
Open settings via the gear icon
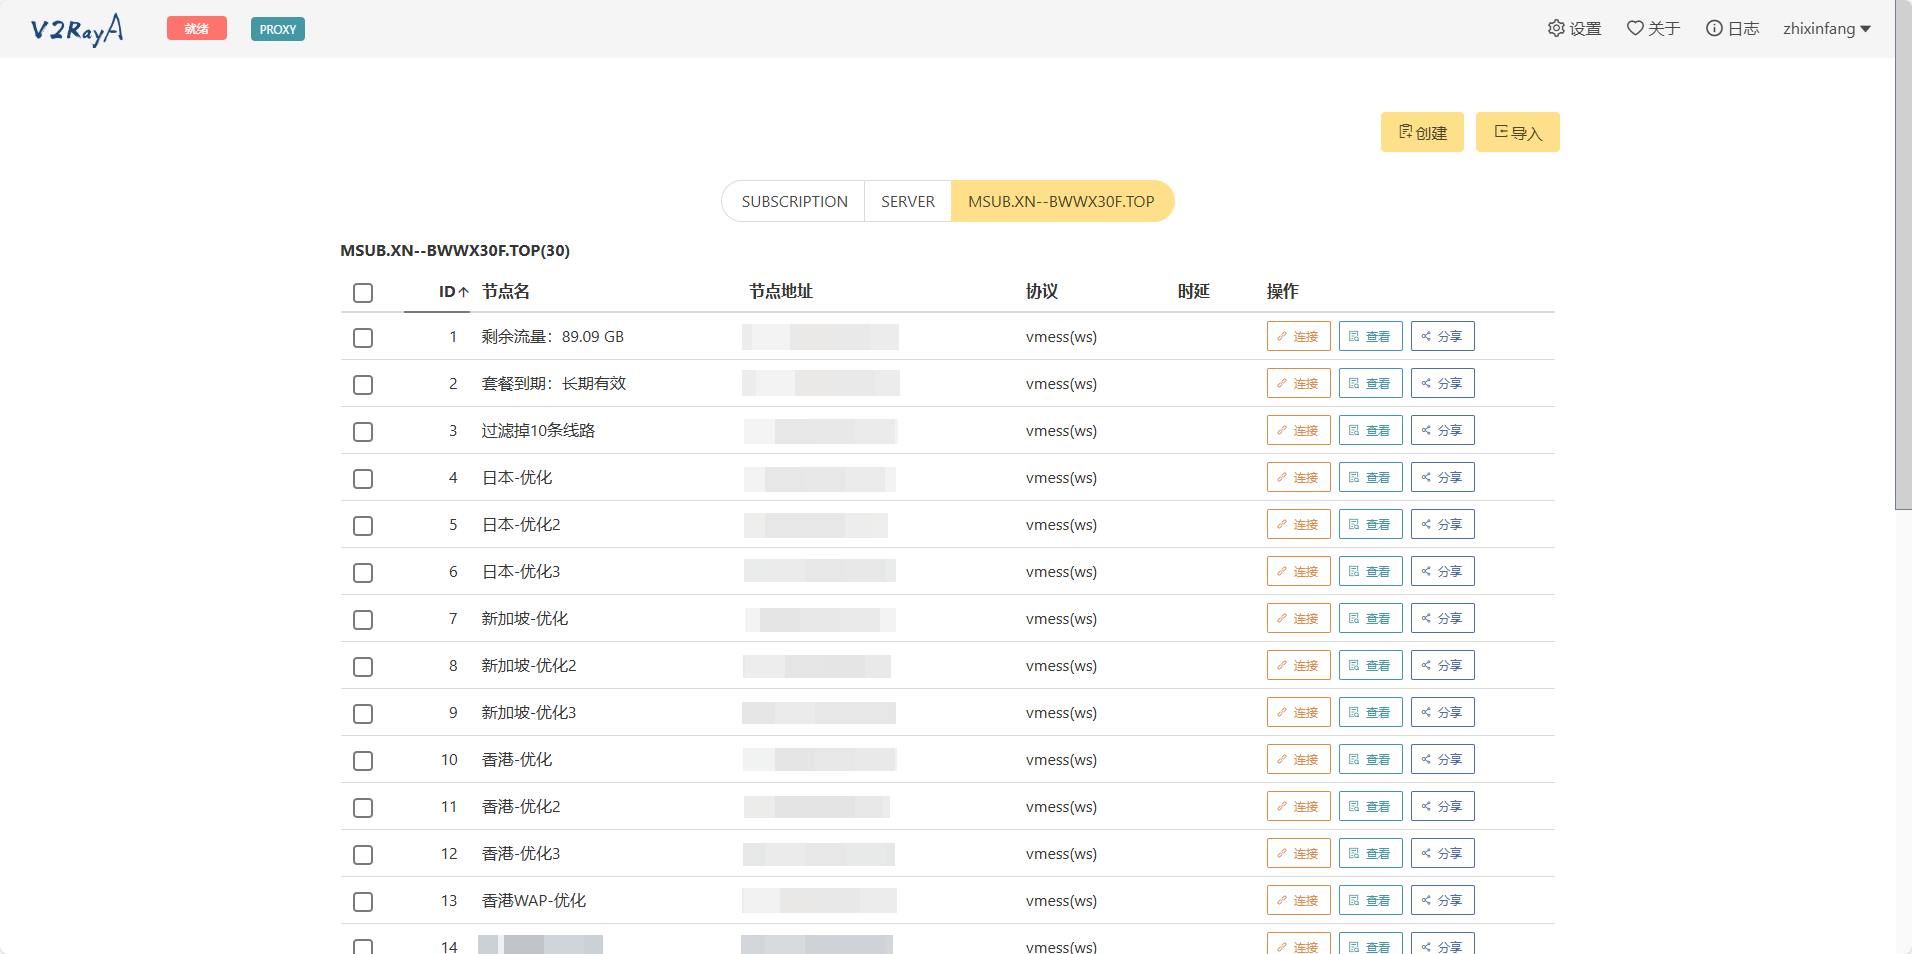tap(1556, 28)
